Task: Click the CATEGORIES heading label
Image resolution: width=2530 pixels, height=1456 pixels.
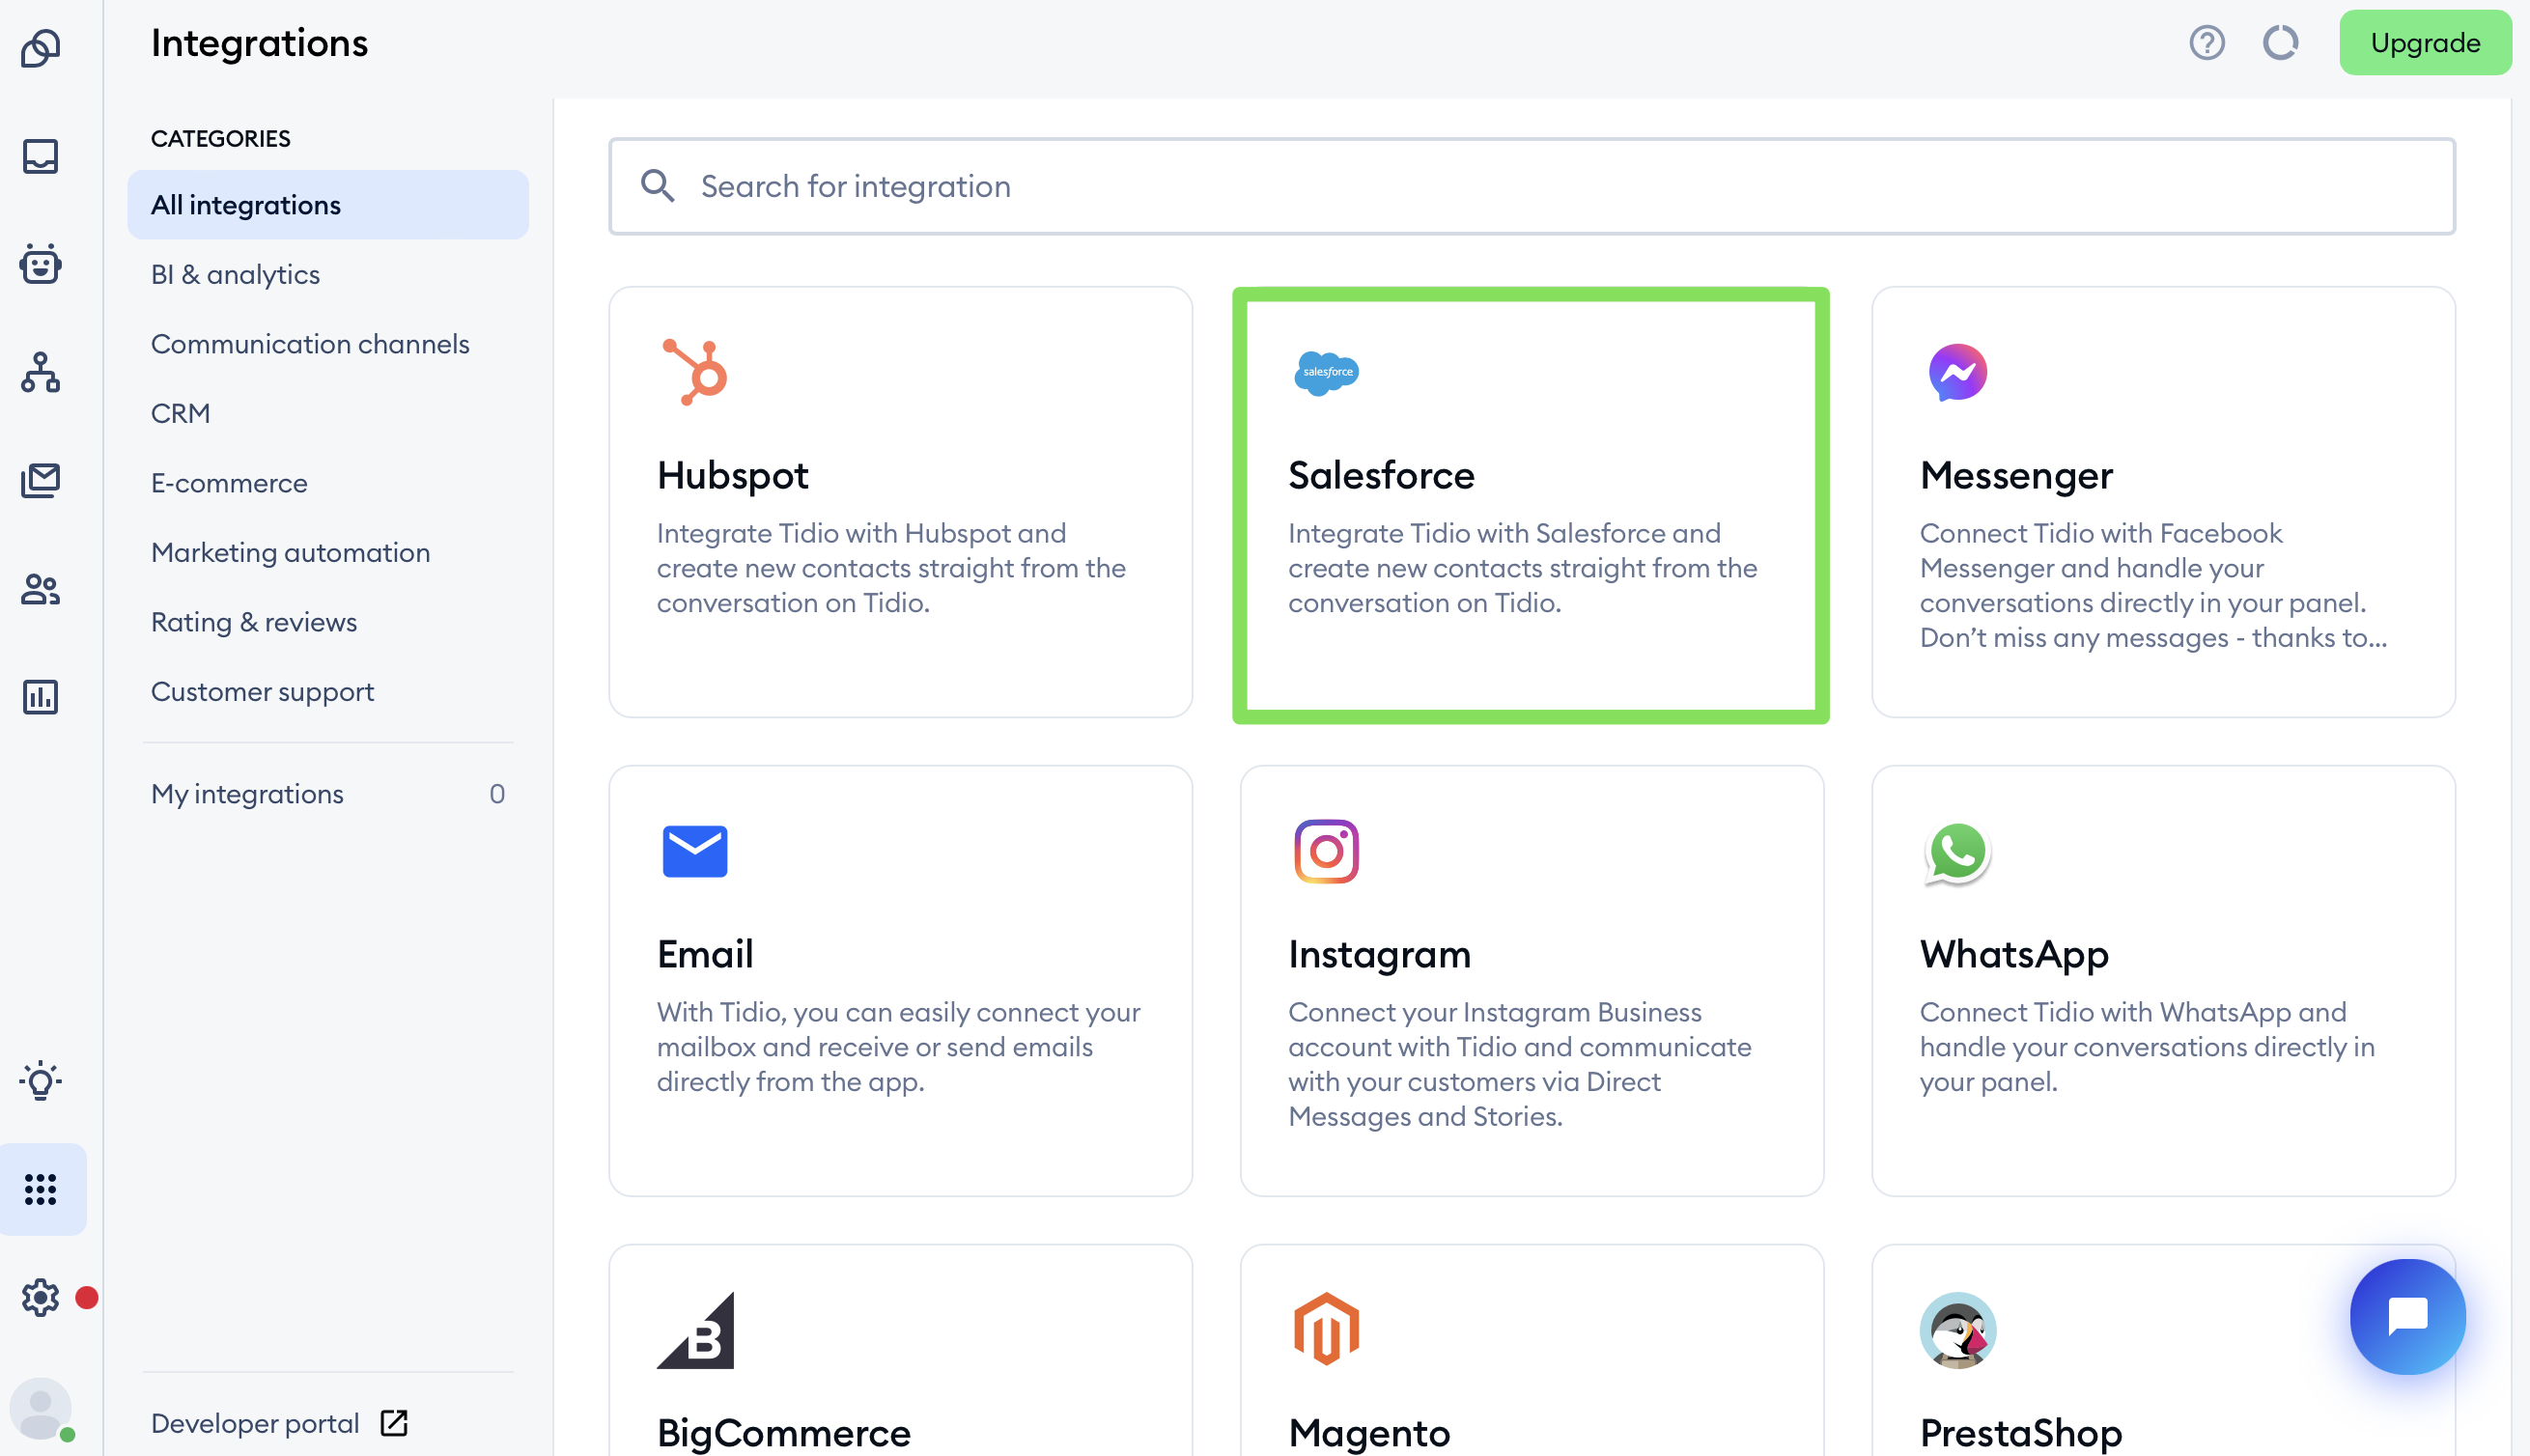Action: click(x=220, y=138)
